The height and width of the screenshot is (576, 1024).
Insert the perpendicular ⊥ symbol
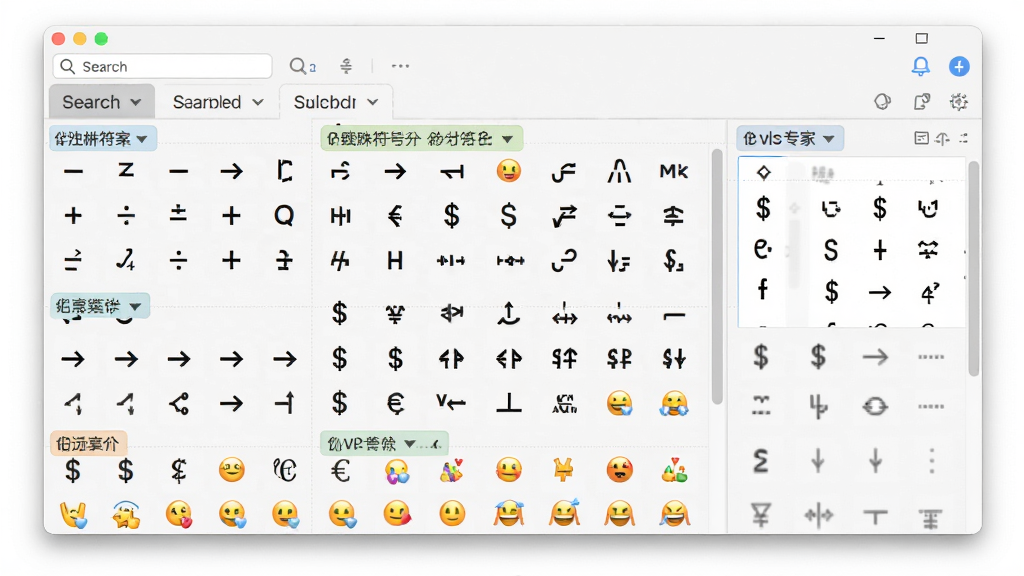pyautogui.click(x=509, y=403)
